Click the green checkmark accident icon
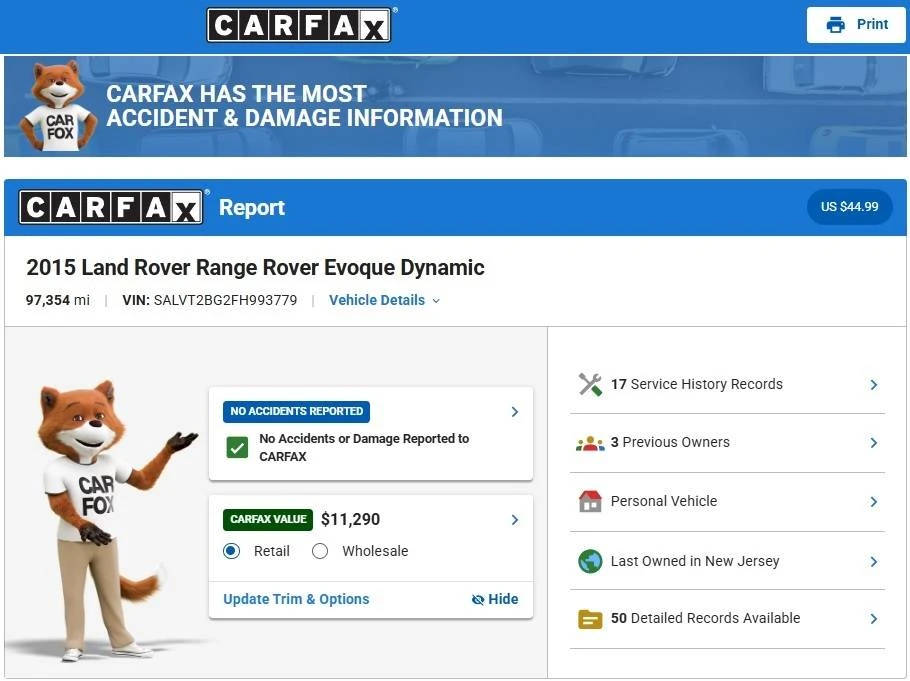This screenshot has height=681, width=910. pyautogui.click(x=237, y=448)
